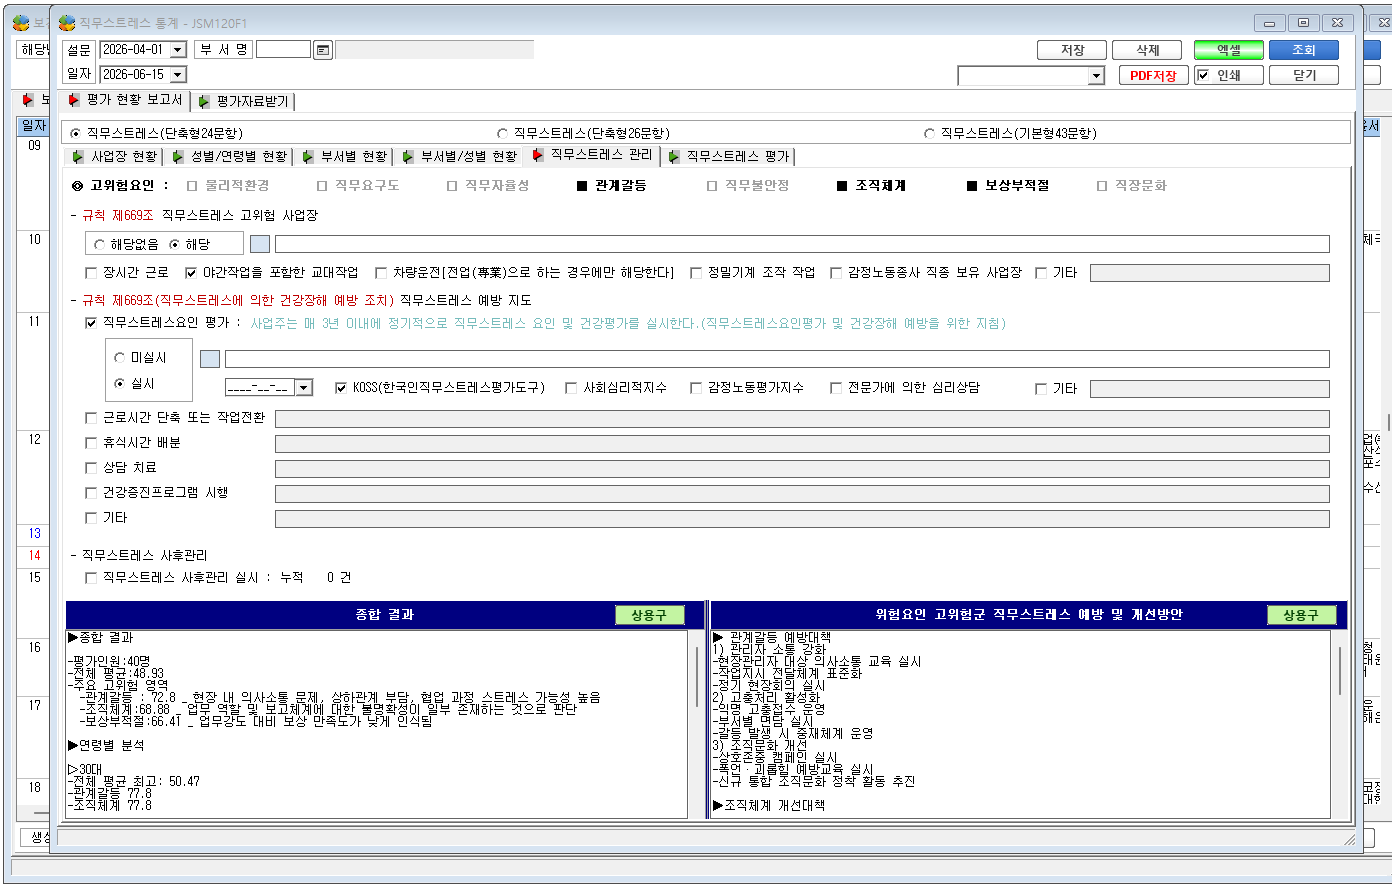The height and width of the screenshot is (896, 1392).
Task: Enable the 장시간 근로 checkbox
Action: (x=92, y=273)
